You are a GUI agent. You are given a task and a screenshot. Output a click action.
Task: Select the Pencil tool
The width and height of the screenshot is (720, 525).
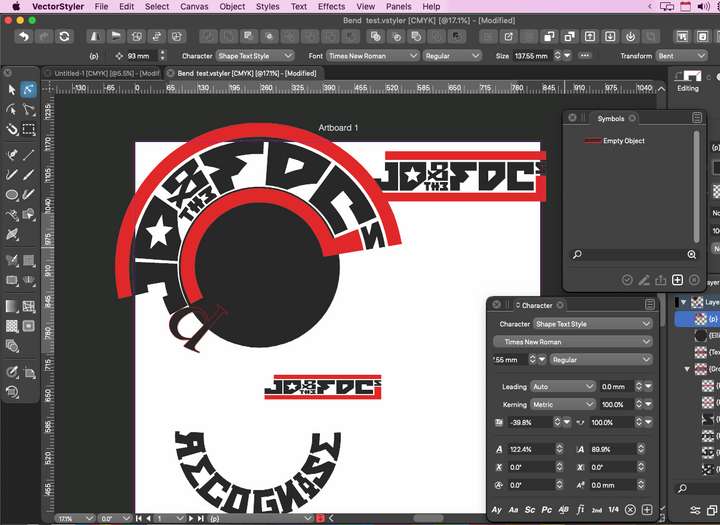pos(11,175)
